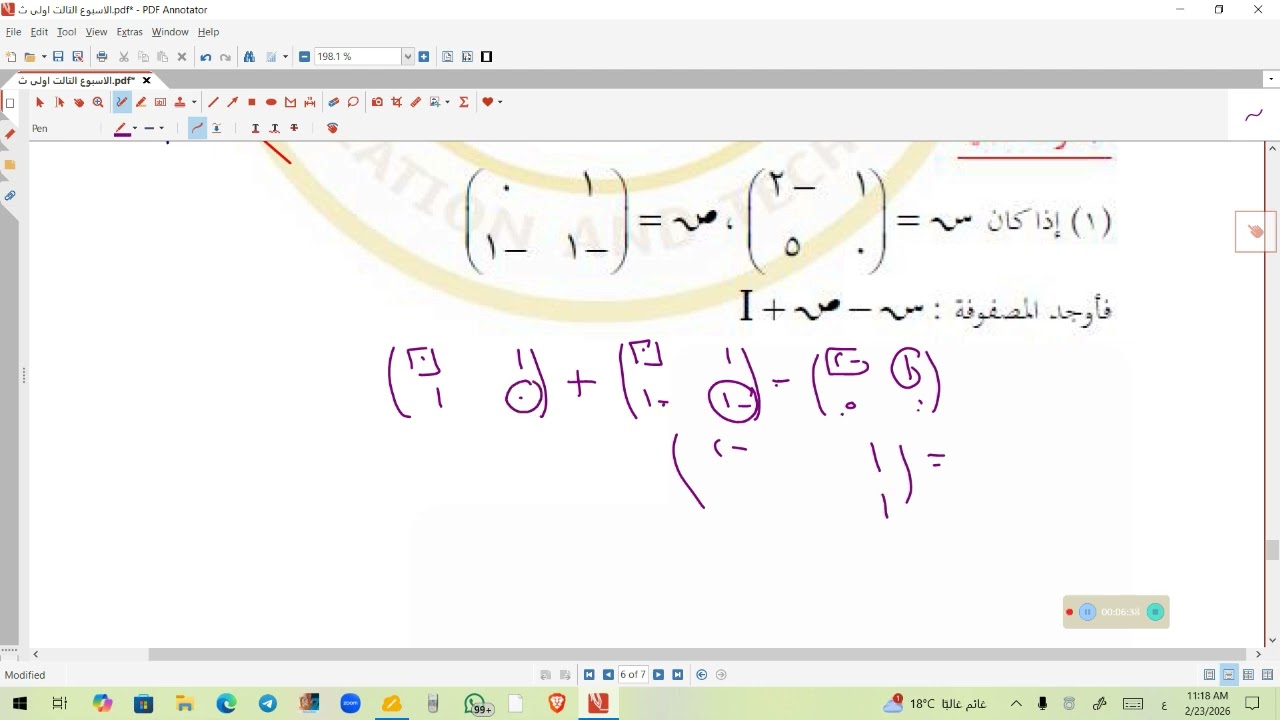Pick the Arrow drawing tool
The height and width of the screenshot is (720, 1280).
(x=232, y=102)
